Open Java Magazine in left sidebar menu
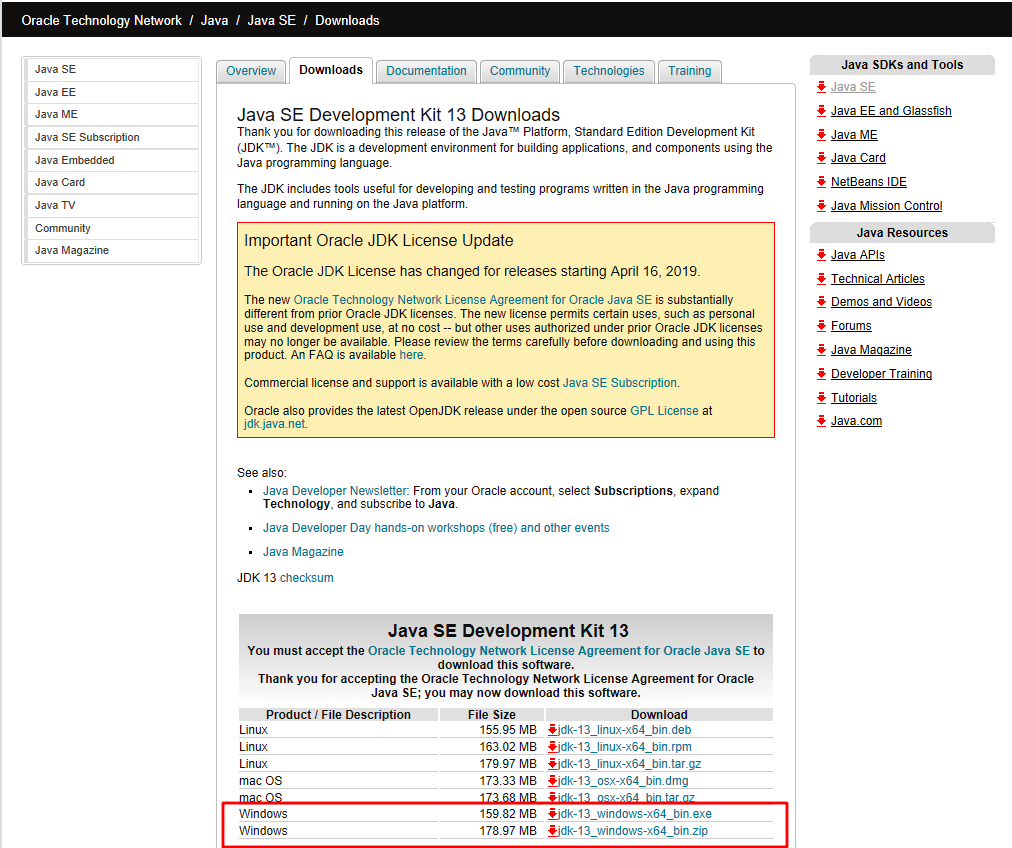 (112, 250)
